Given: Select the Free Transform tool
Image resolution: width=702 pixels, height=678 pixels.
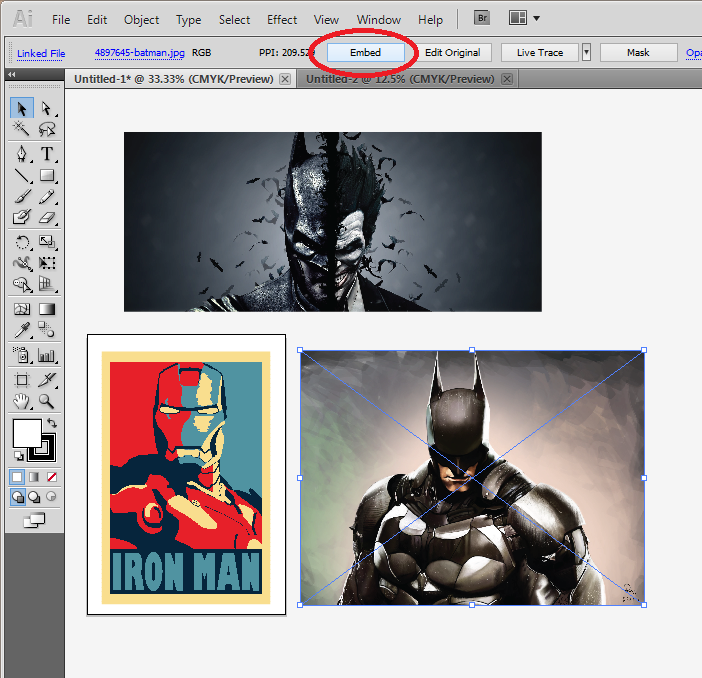Looking at the screenshot, I should click(x=47, y=263).
